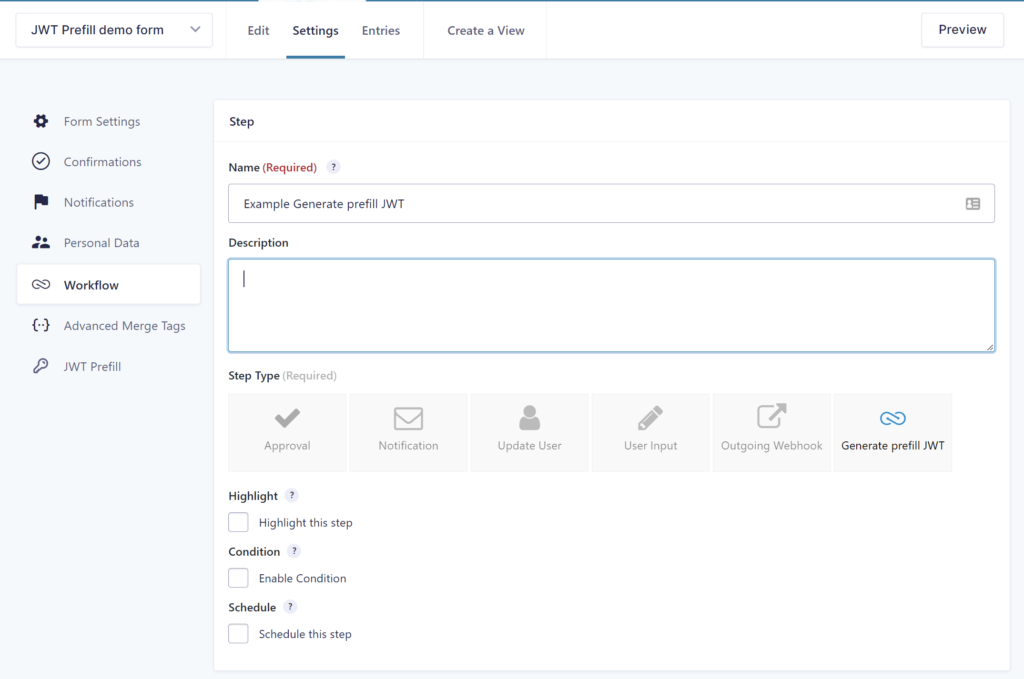Select Workflow in the settings sidebar
This screenshot has height=679, width=1024.
click(108, 285)
